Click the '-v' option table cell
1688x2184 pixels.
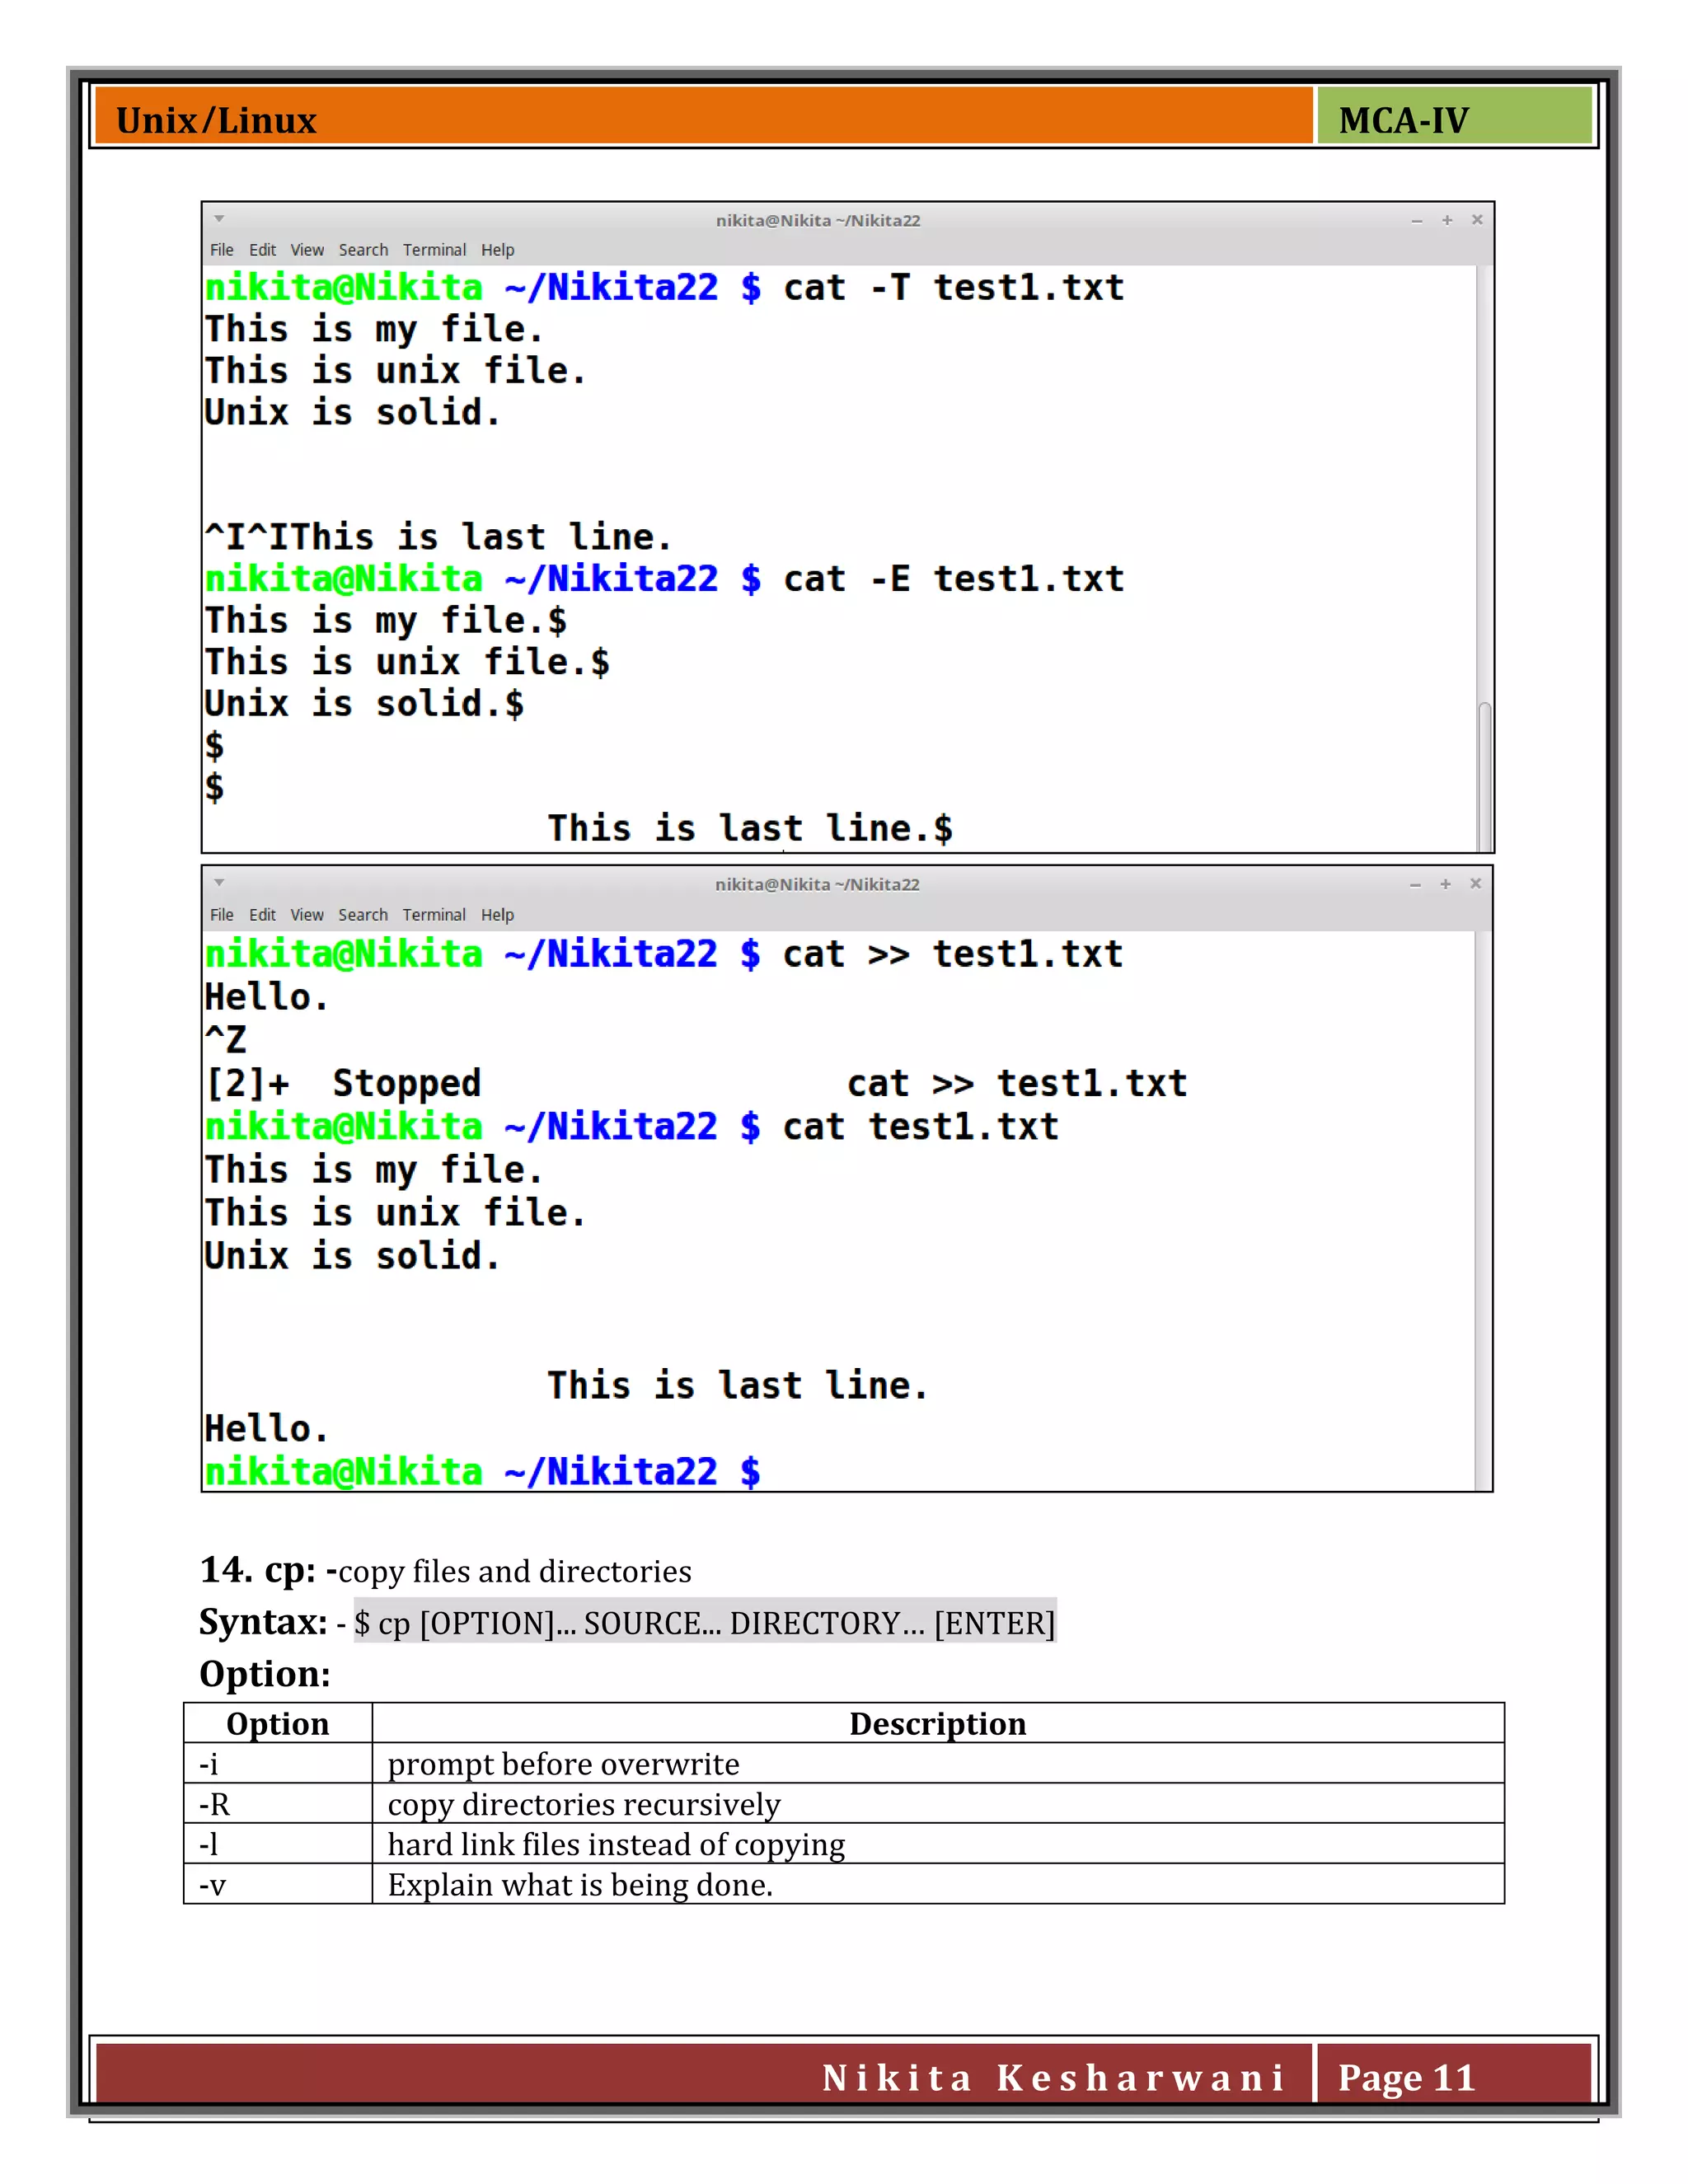tap(278, 1884)
